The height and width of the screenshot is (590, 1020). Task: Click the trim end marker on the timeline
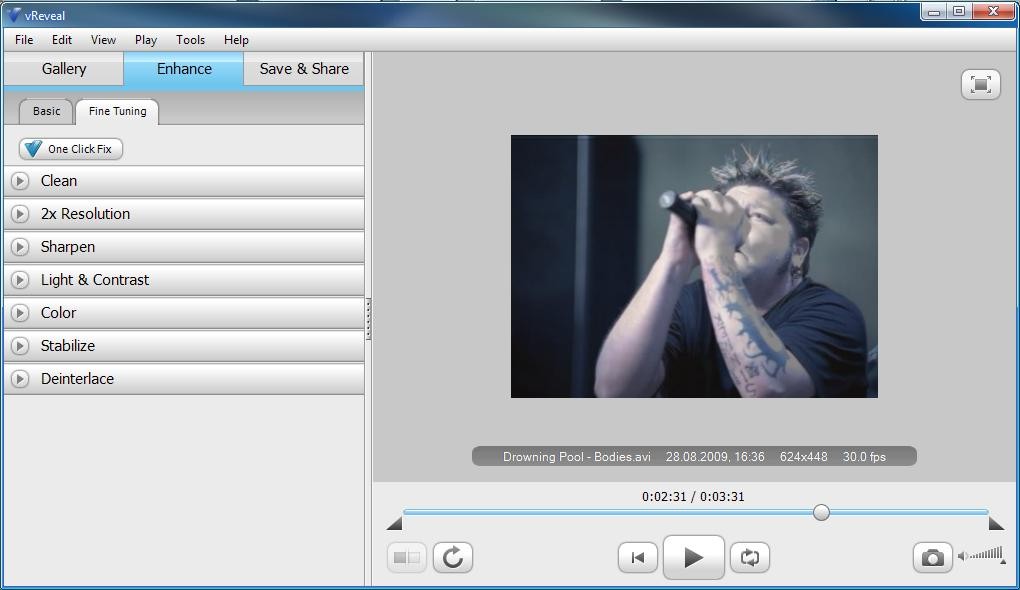996,523
